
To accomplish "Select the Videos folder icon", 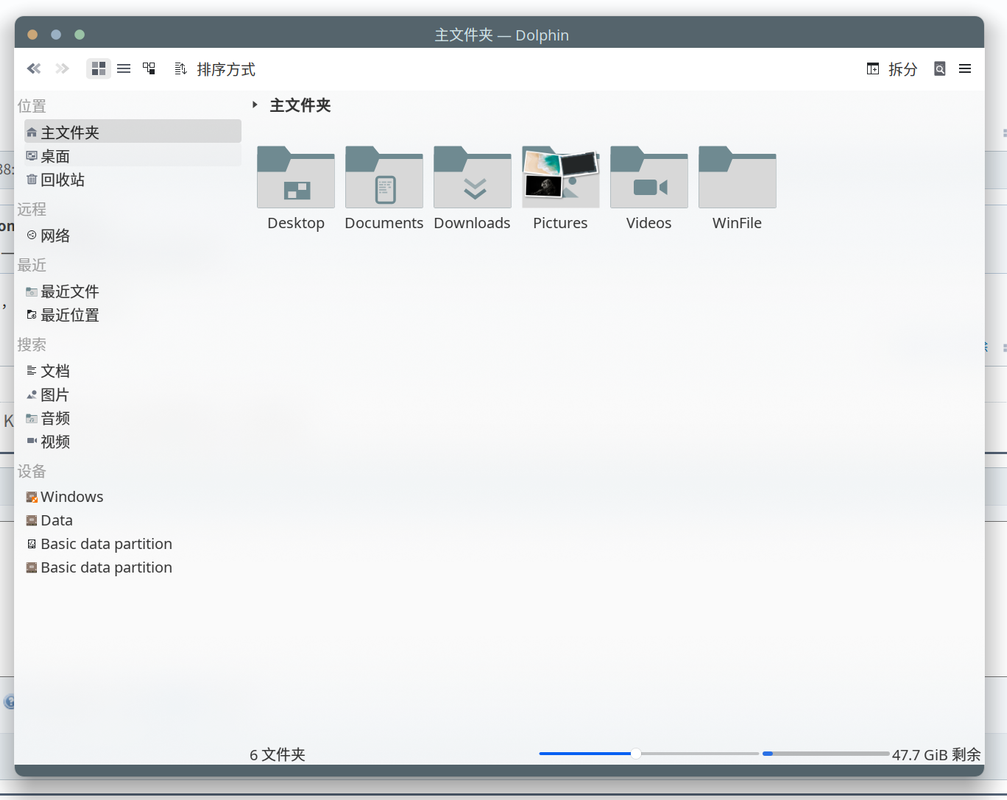I will tap(649, 177).
